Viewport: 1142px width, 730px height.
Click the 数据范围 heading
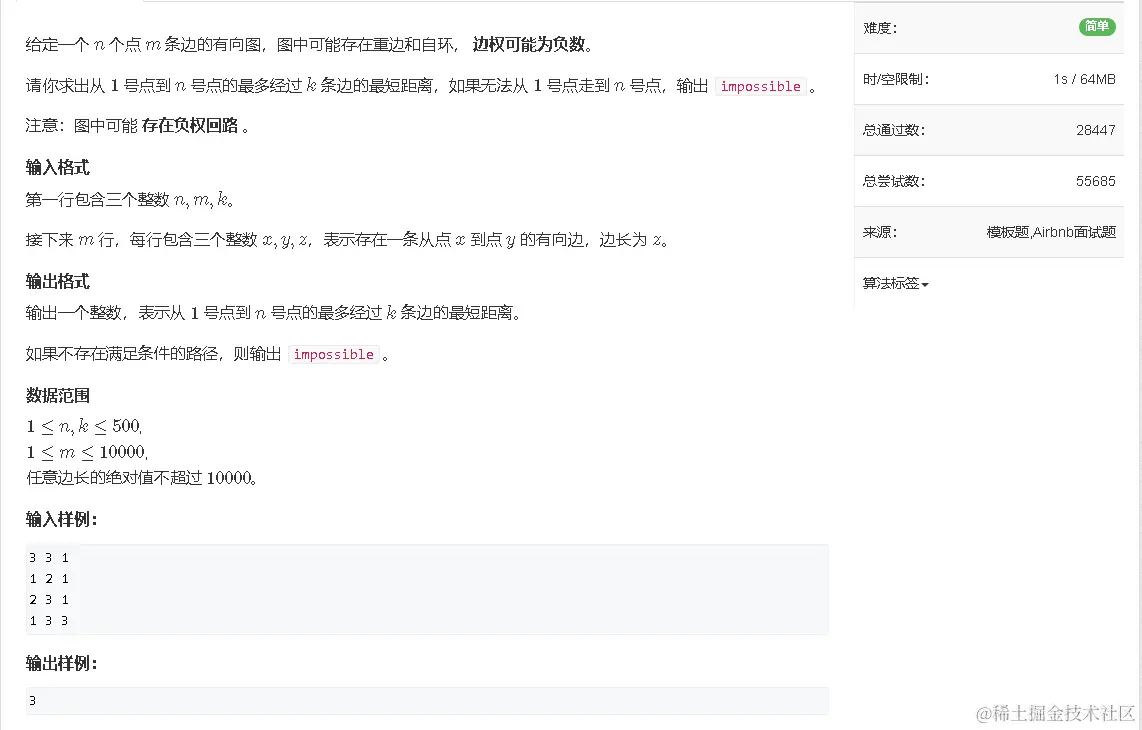coord(58,396)
